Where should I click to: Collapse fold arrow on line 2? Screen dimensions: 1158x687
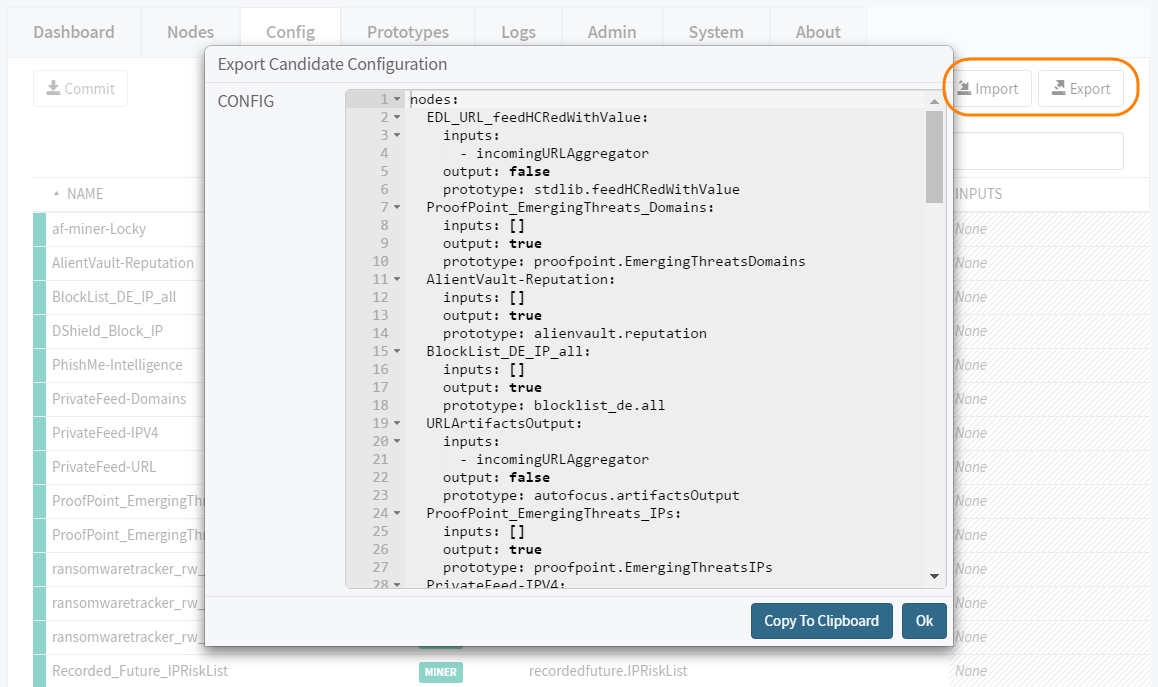[x=397, y=118]
